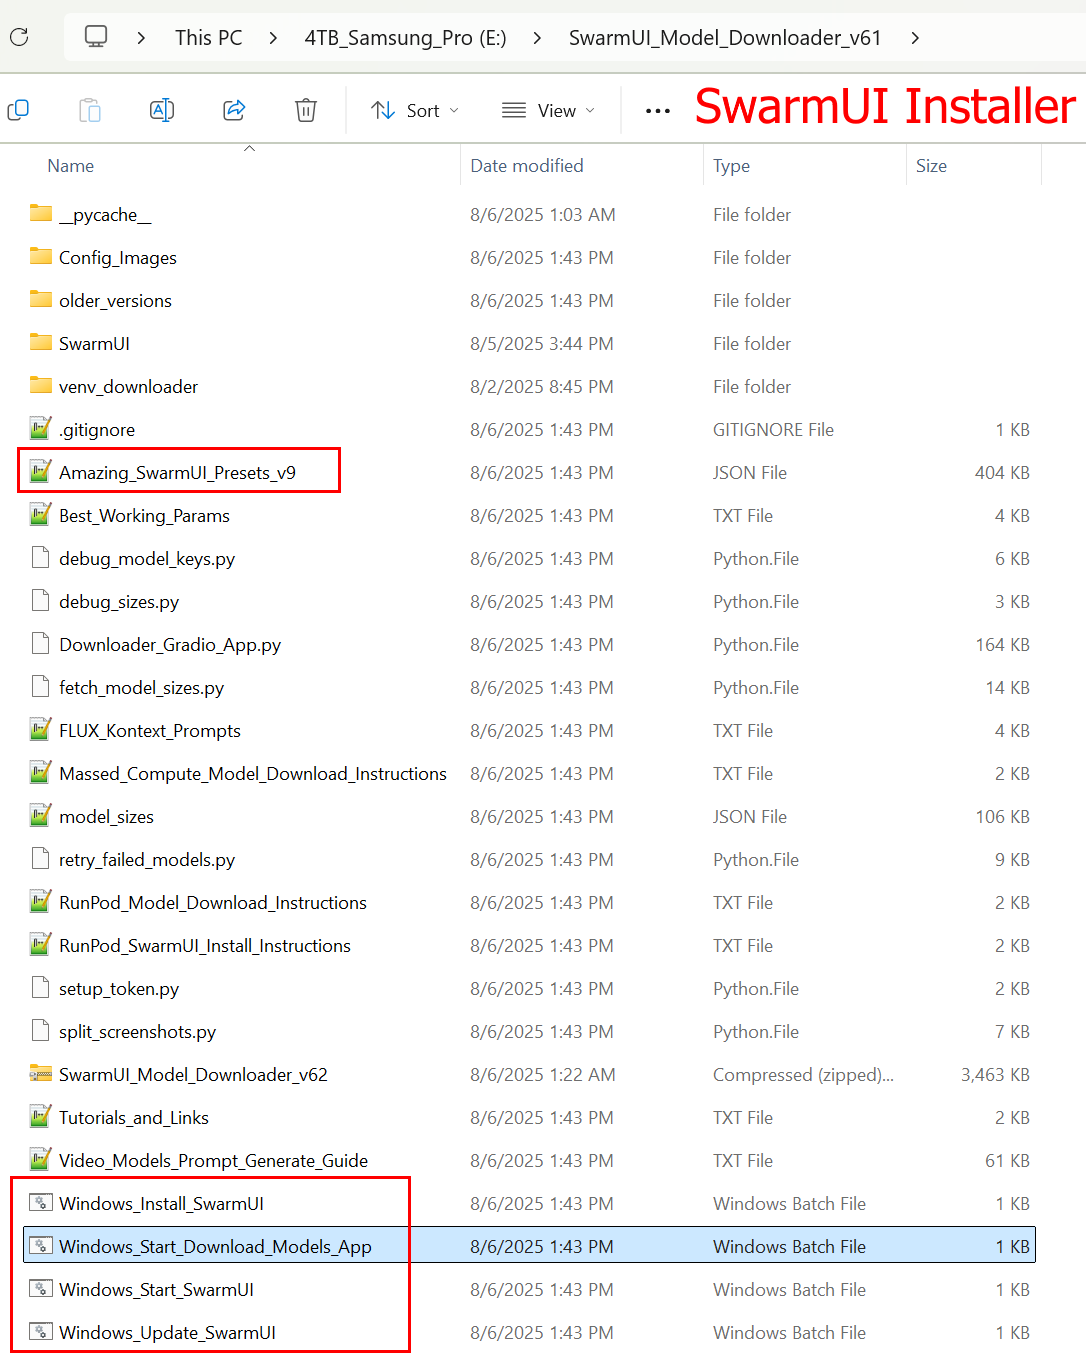Select the retry_failed_models.py file name
1086x1360 pixels.
(x=147, y=860)
